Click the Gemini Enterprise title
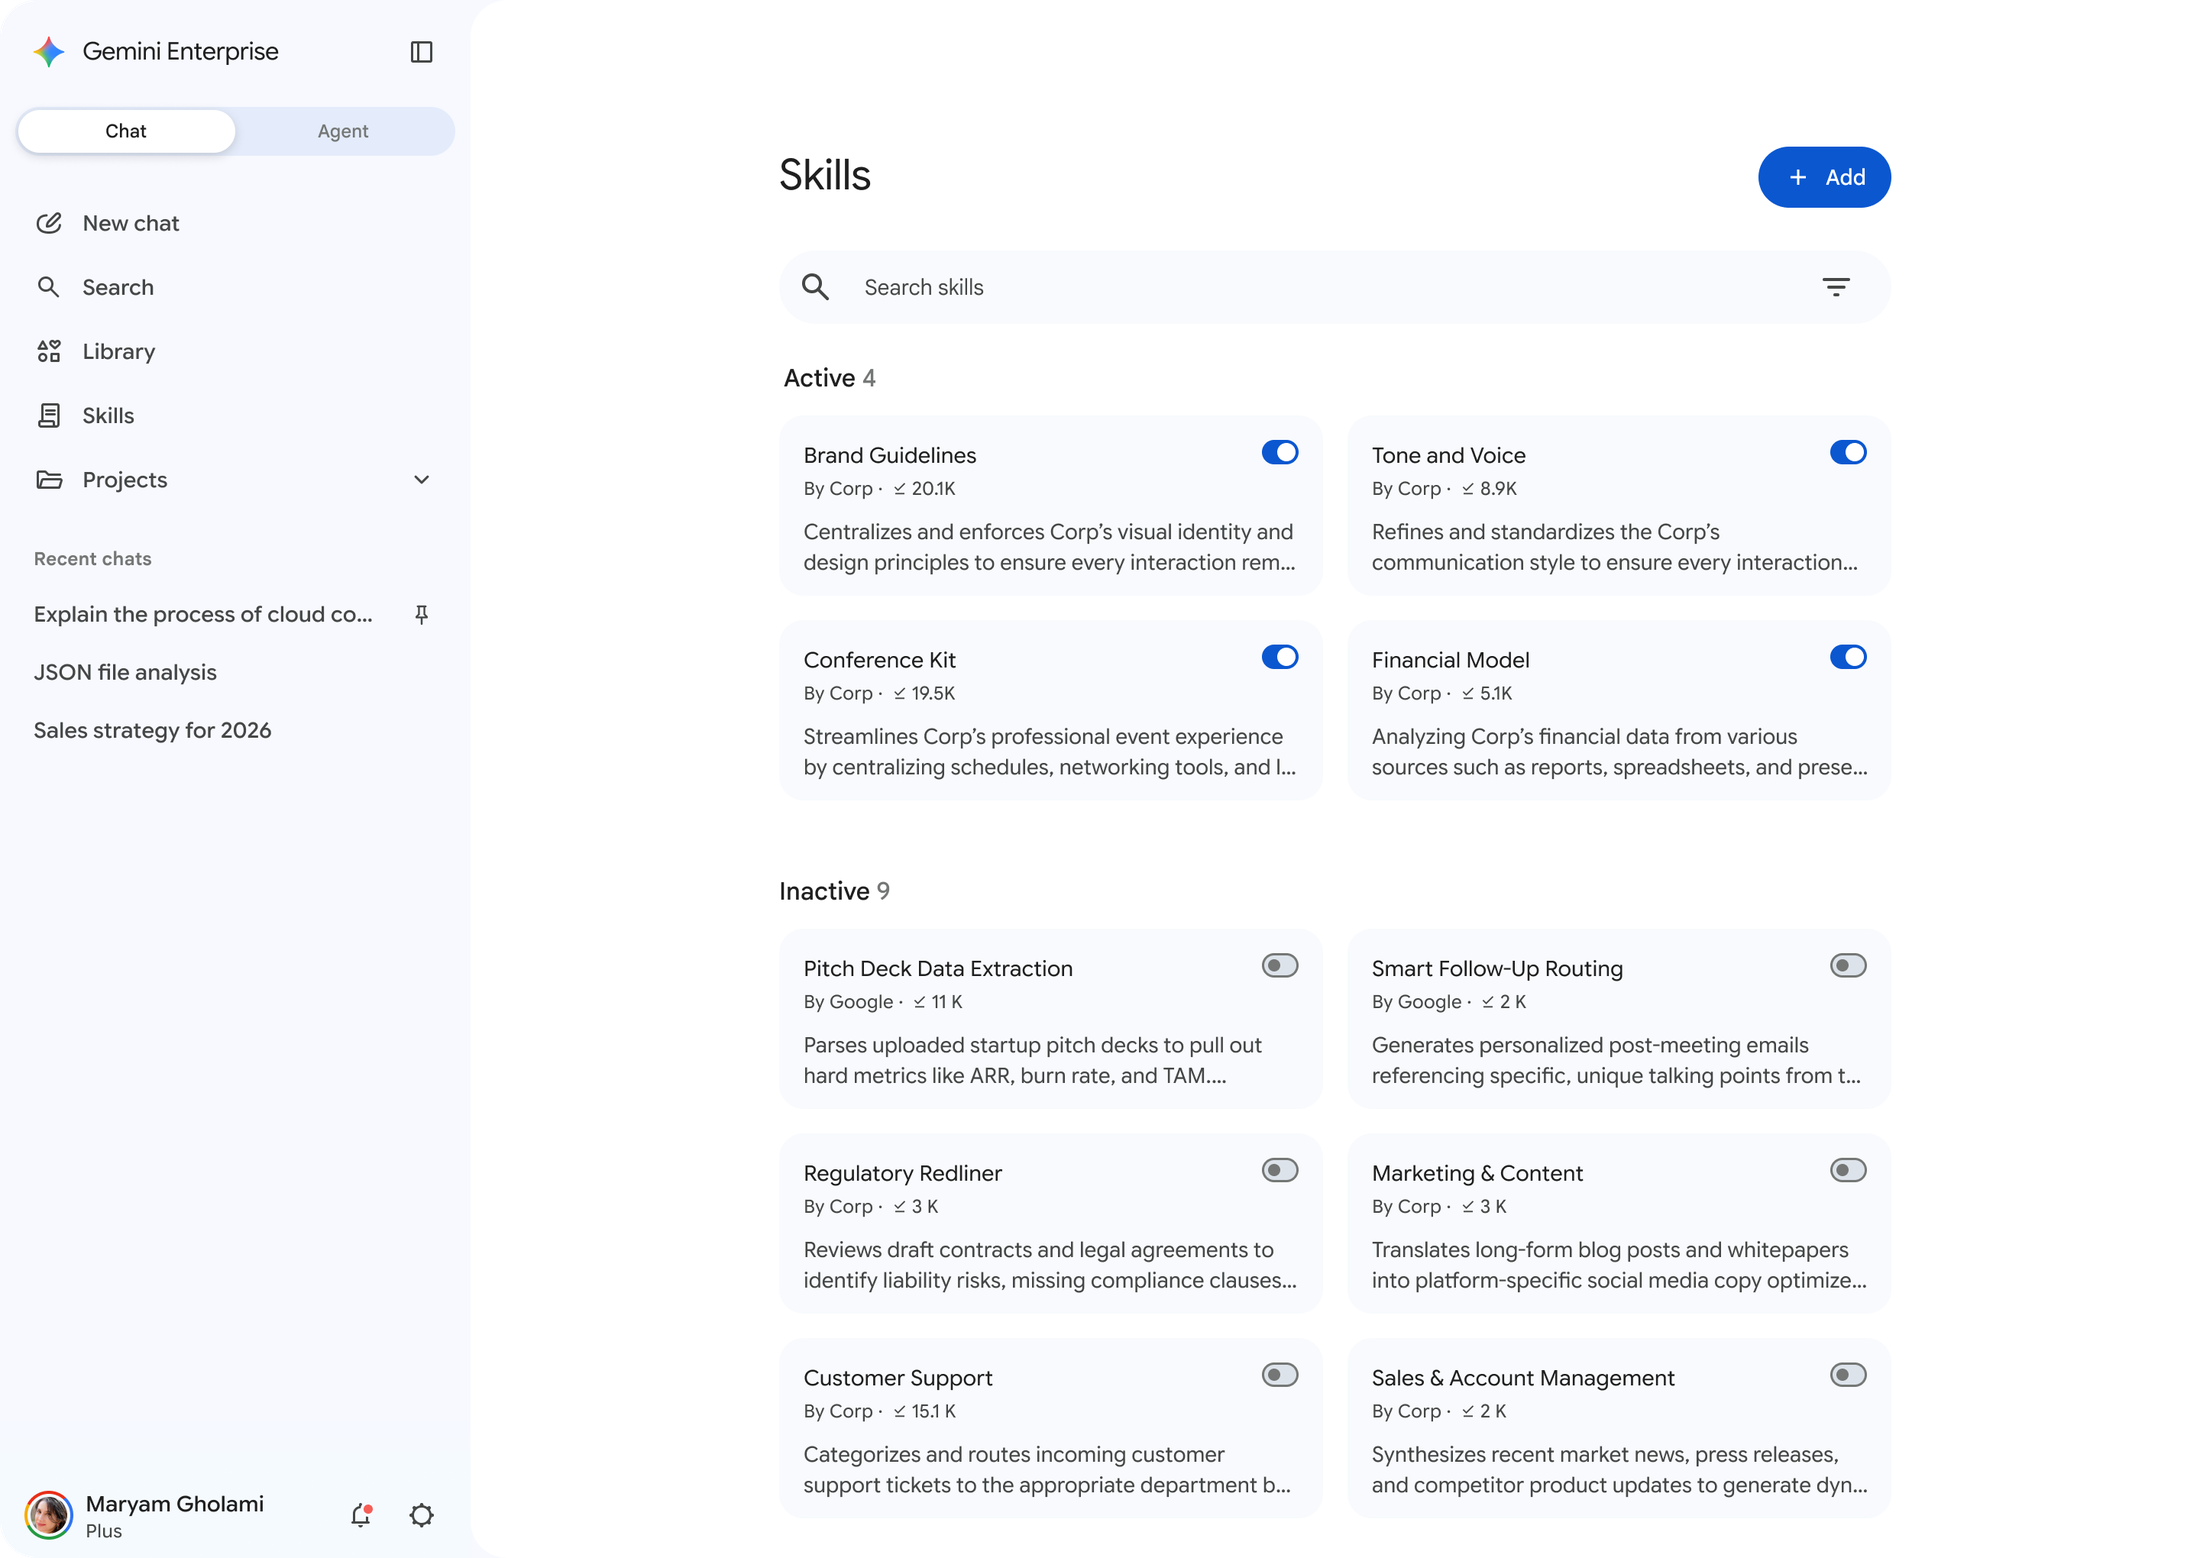2200x1558 pixels. (180, 51)
